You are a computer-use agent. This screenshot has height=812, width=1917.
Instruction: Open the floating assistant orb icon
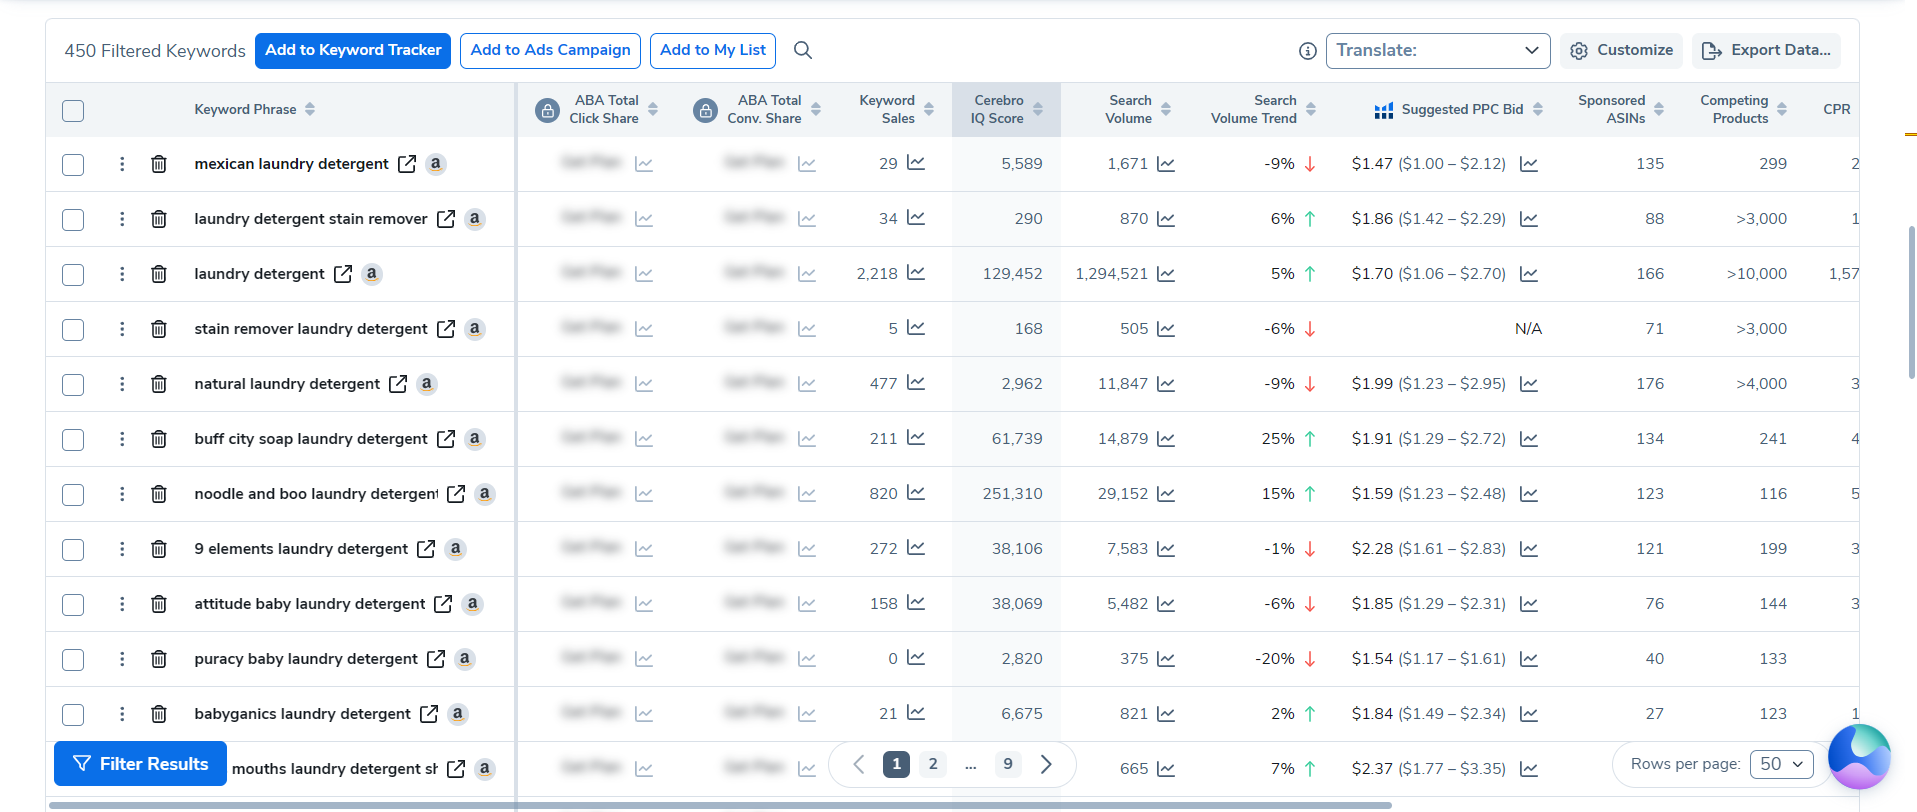coord(1859,756)
